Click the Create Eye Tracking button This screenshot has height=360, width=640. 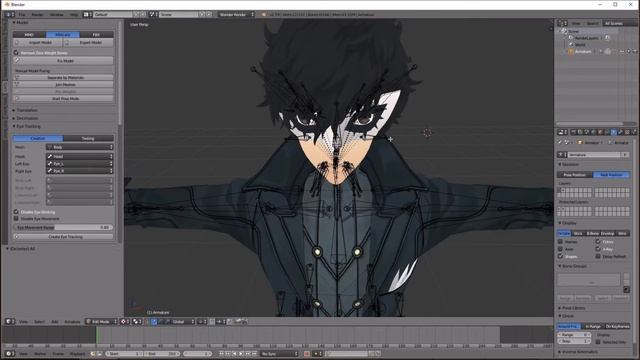[63, 237]
